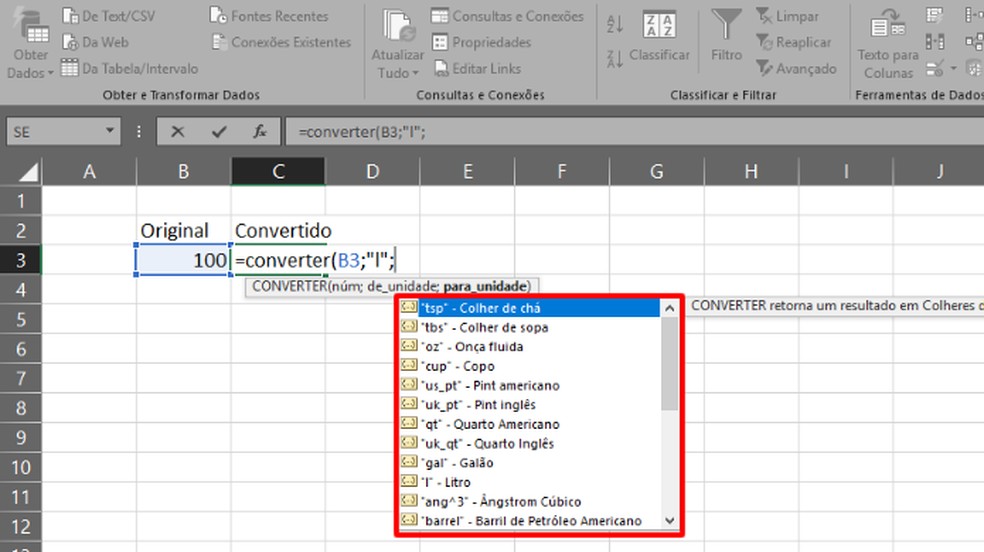Click Limpar filter button
The width and height of the screenshot is (984, 552).
(x=788, y=16)
